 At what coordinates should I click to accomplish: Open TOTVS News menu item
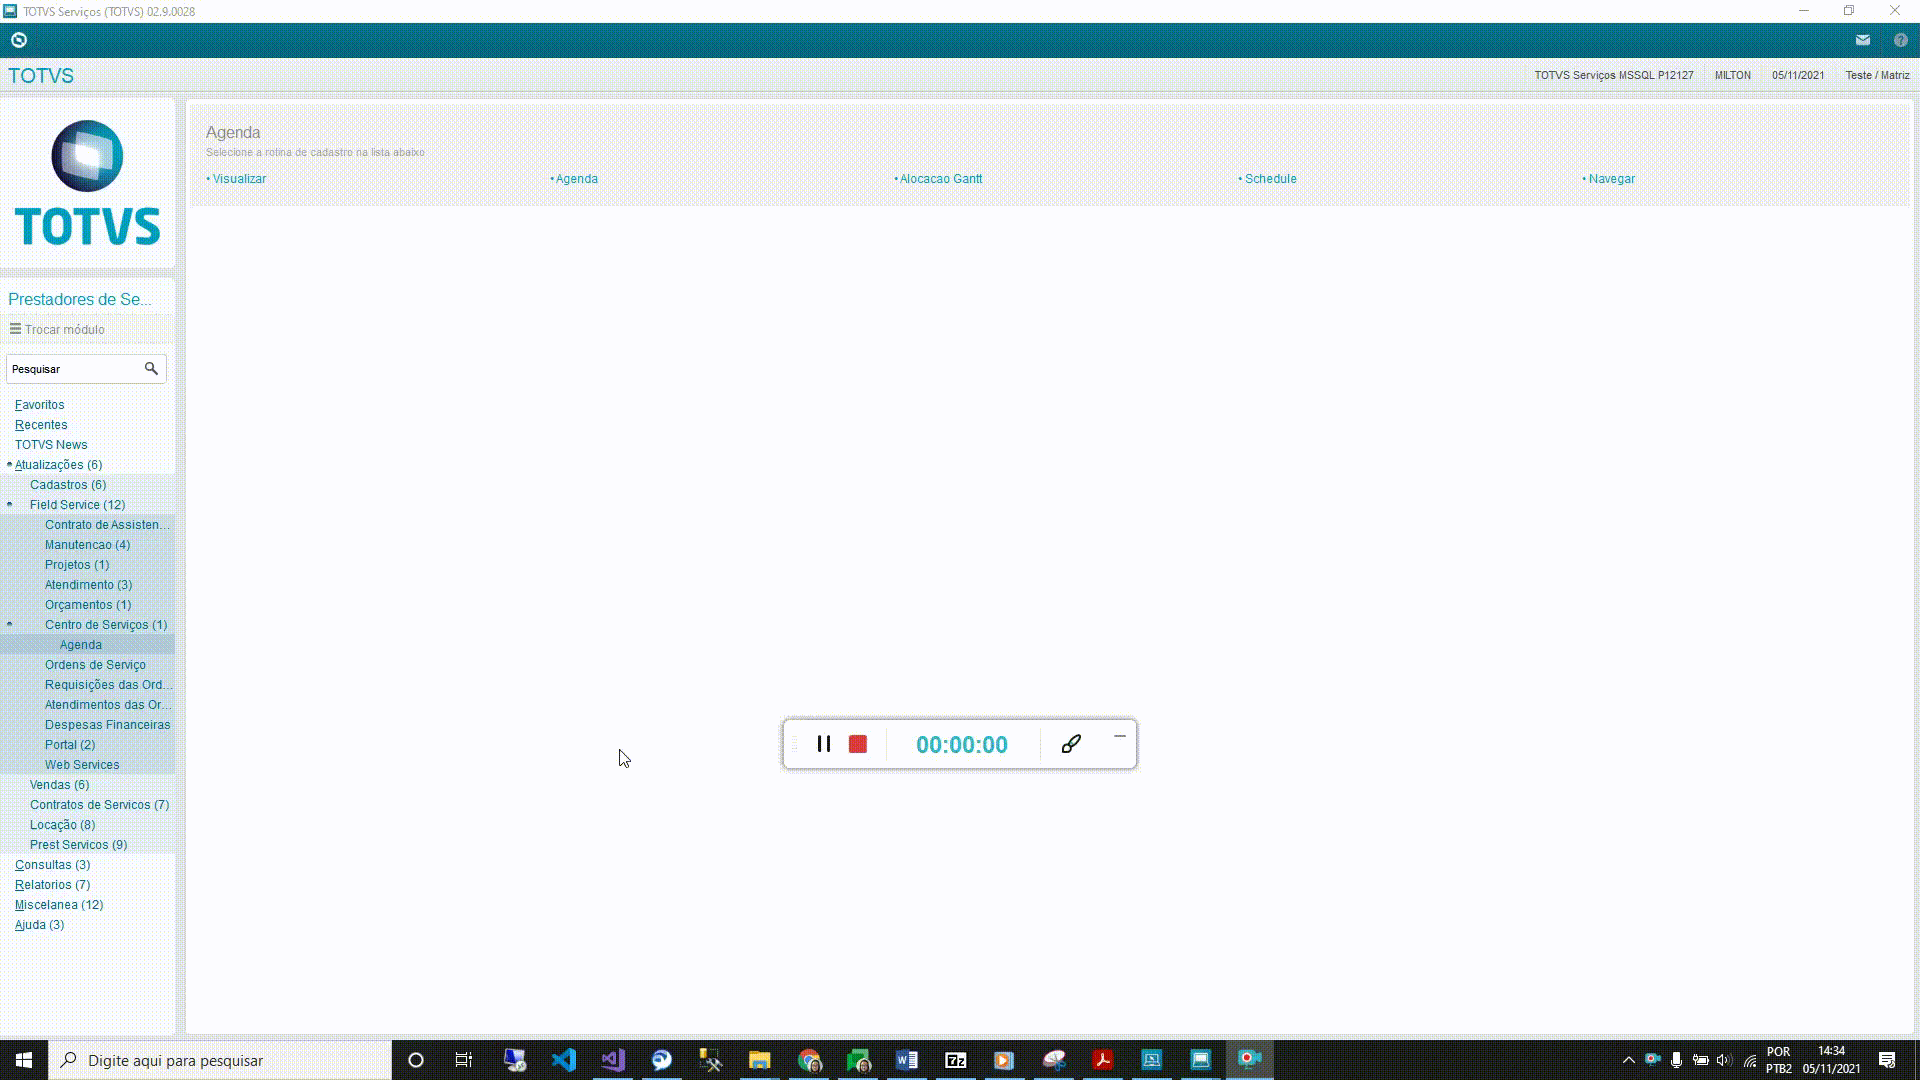click(51, 445)
